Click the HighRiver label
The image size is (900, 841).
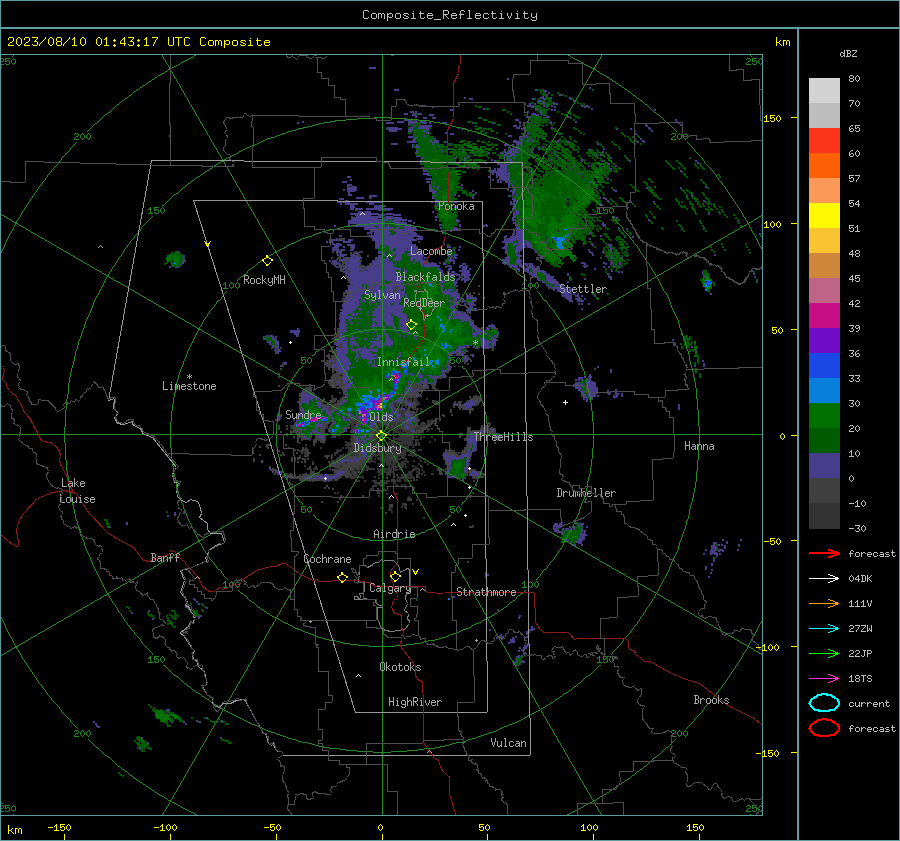pos(415,702)
